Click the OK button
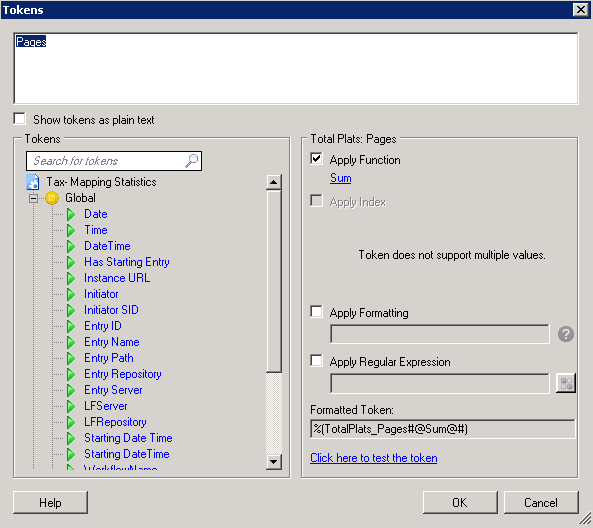 (x=460, y=503)
